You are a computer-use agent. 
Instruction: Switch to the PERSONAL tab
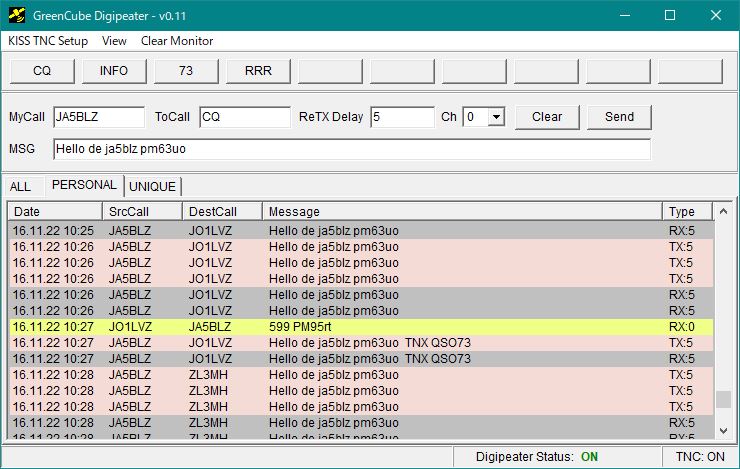[84, 185]
